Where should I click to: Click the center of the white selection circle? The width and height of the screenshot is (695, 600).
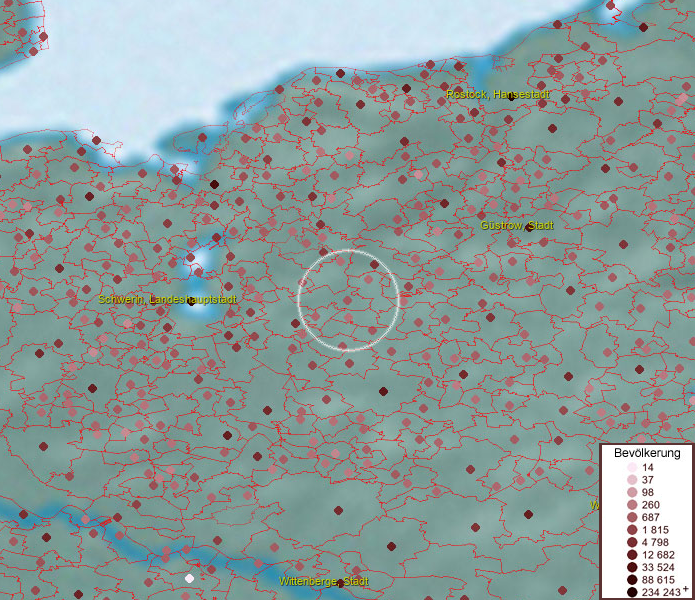coord(349,300)
